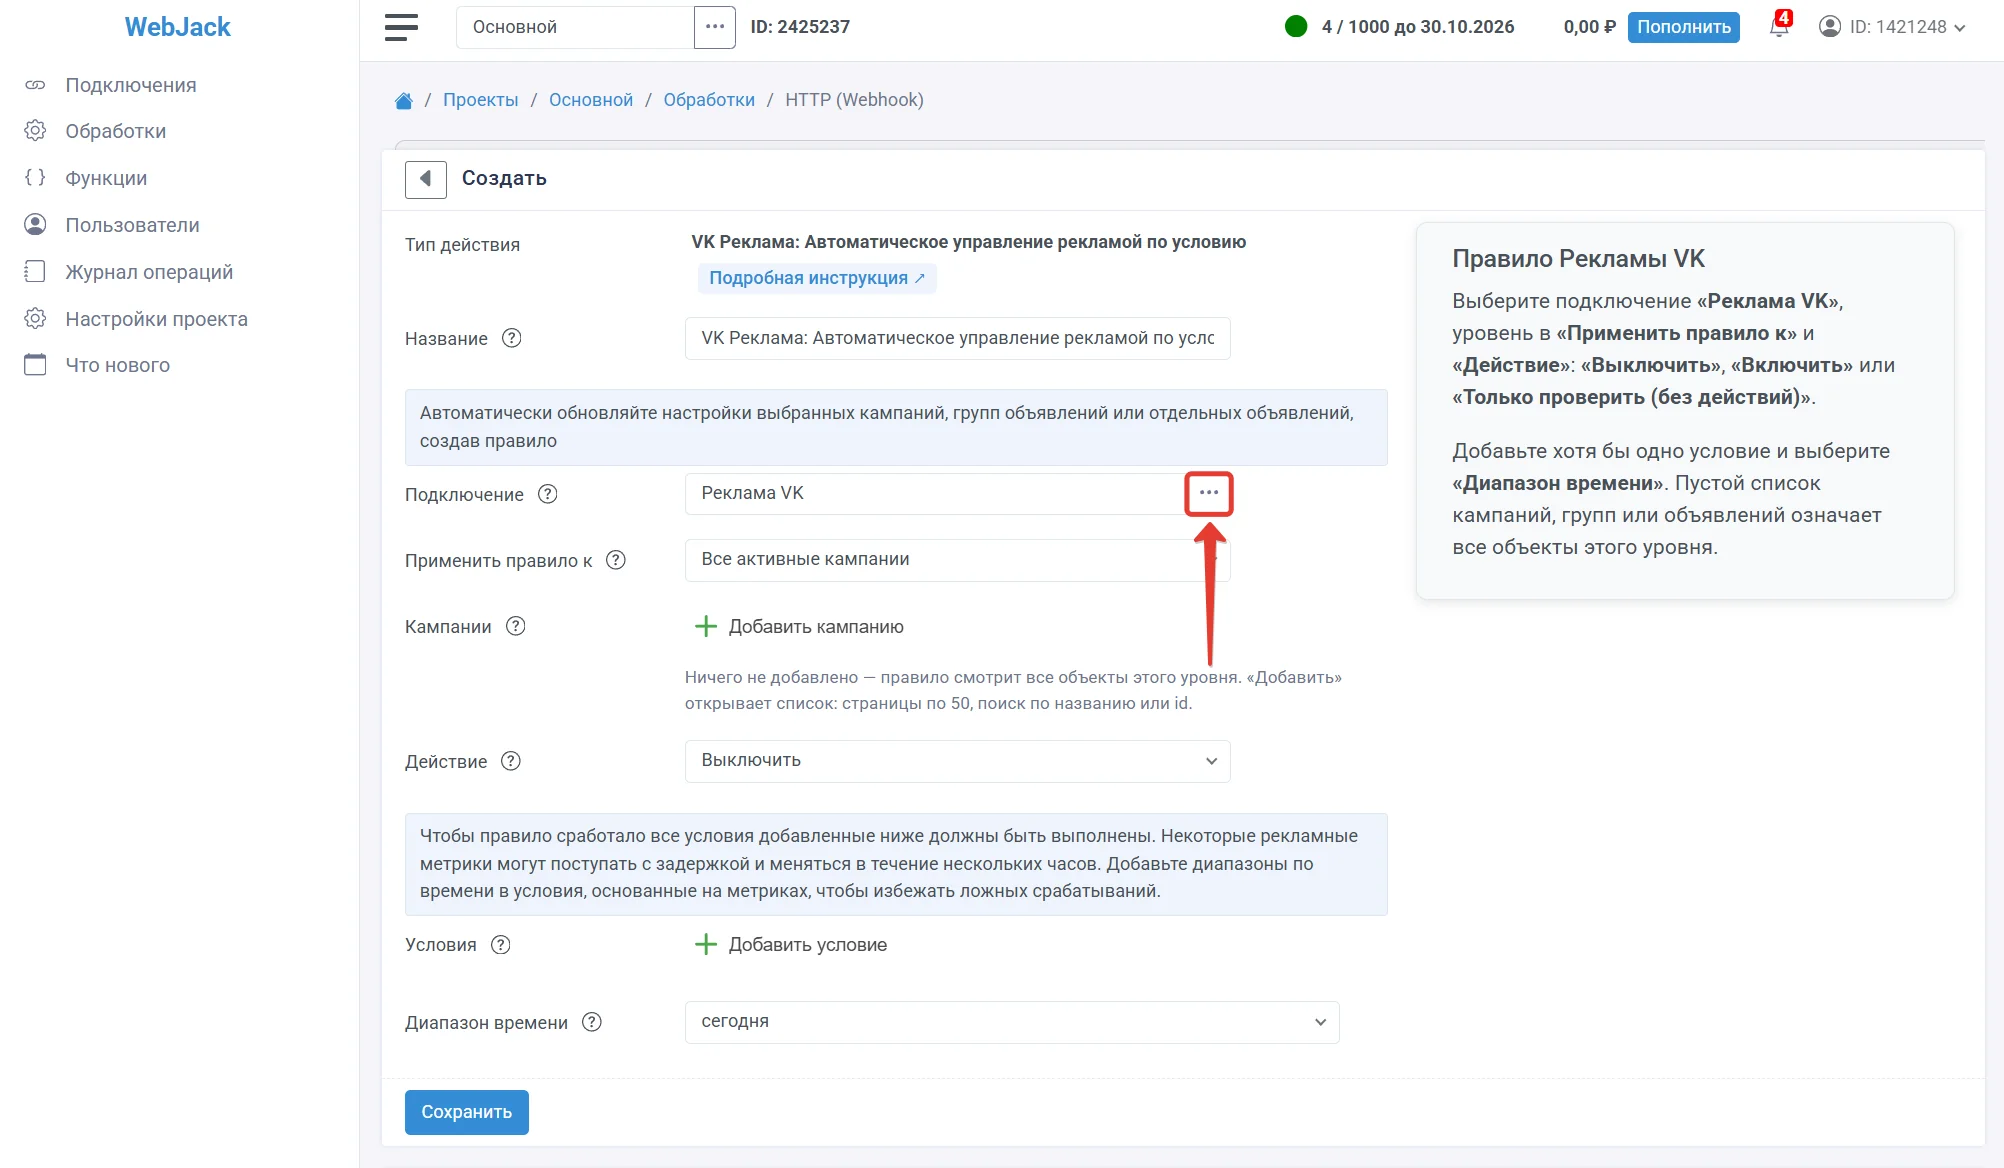Click the three-dots button in Подключение field
Screen dimensions: 2004x1168
(1208, 493)
